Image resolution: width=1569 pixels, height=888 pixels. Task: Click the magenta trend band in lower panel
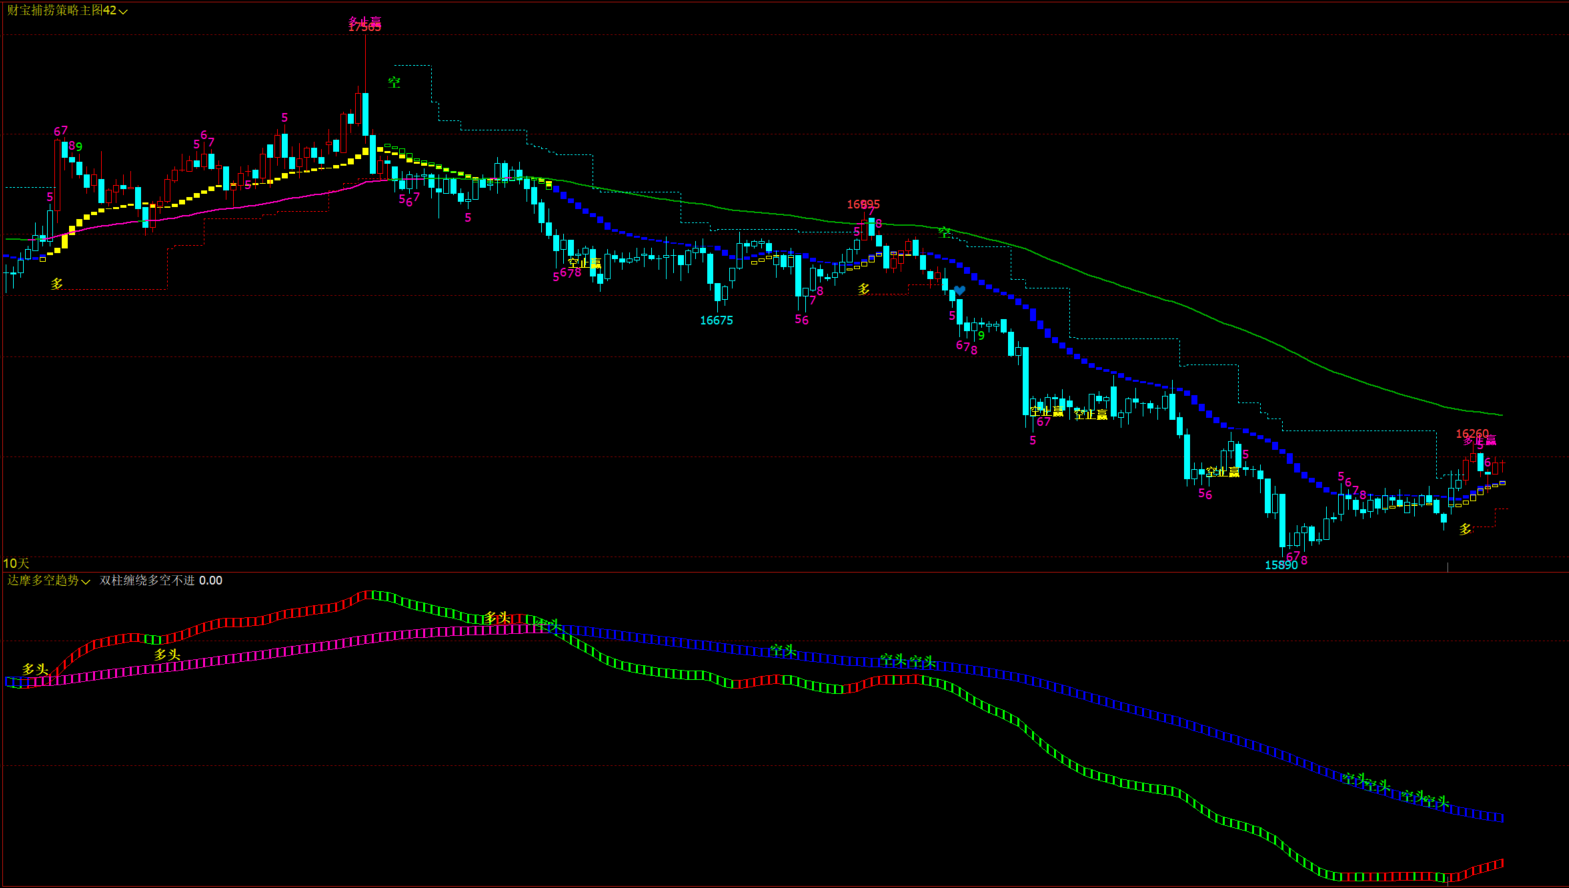pos(300,648)
